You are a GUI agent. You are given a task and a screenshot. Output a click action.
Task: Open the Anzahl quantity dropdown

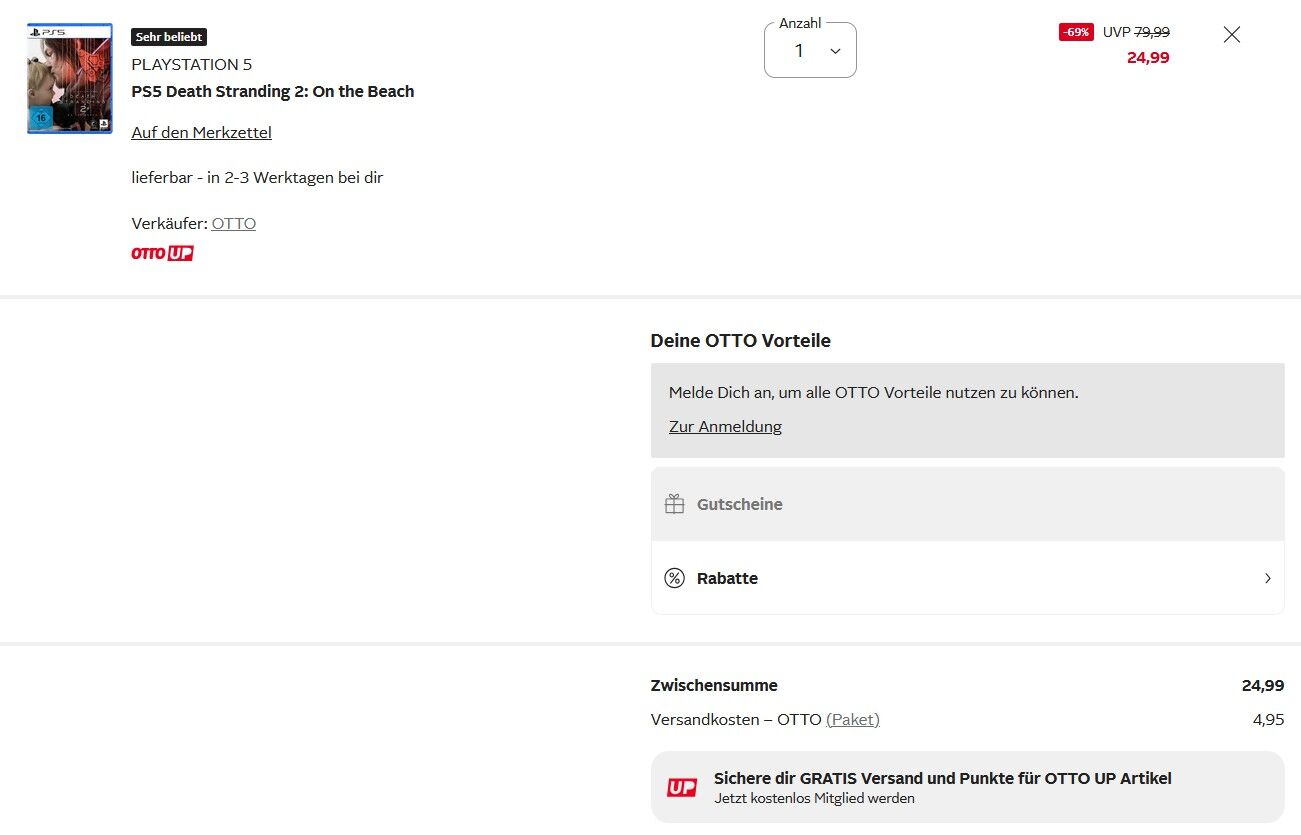click(x=810, y=51)
